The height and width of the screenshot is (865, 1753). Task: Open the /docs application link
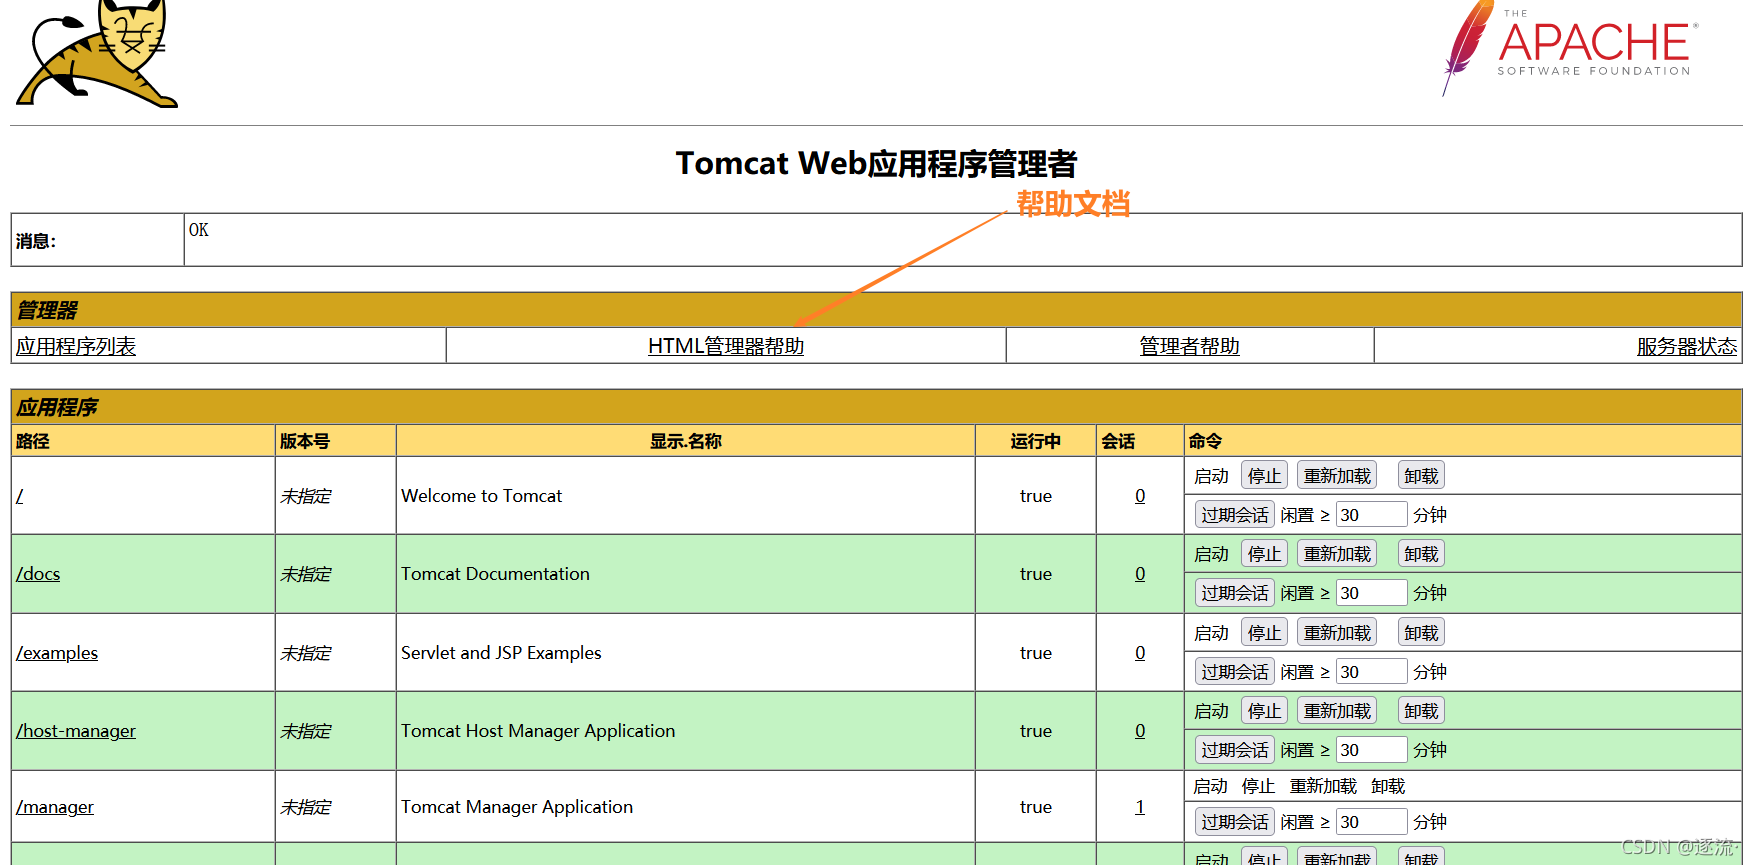(x=38, y=574)
